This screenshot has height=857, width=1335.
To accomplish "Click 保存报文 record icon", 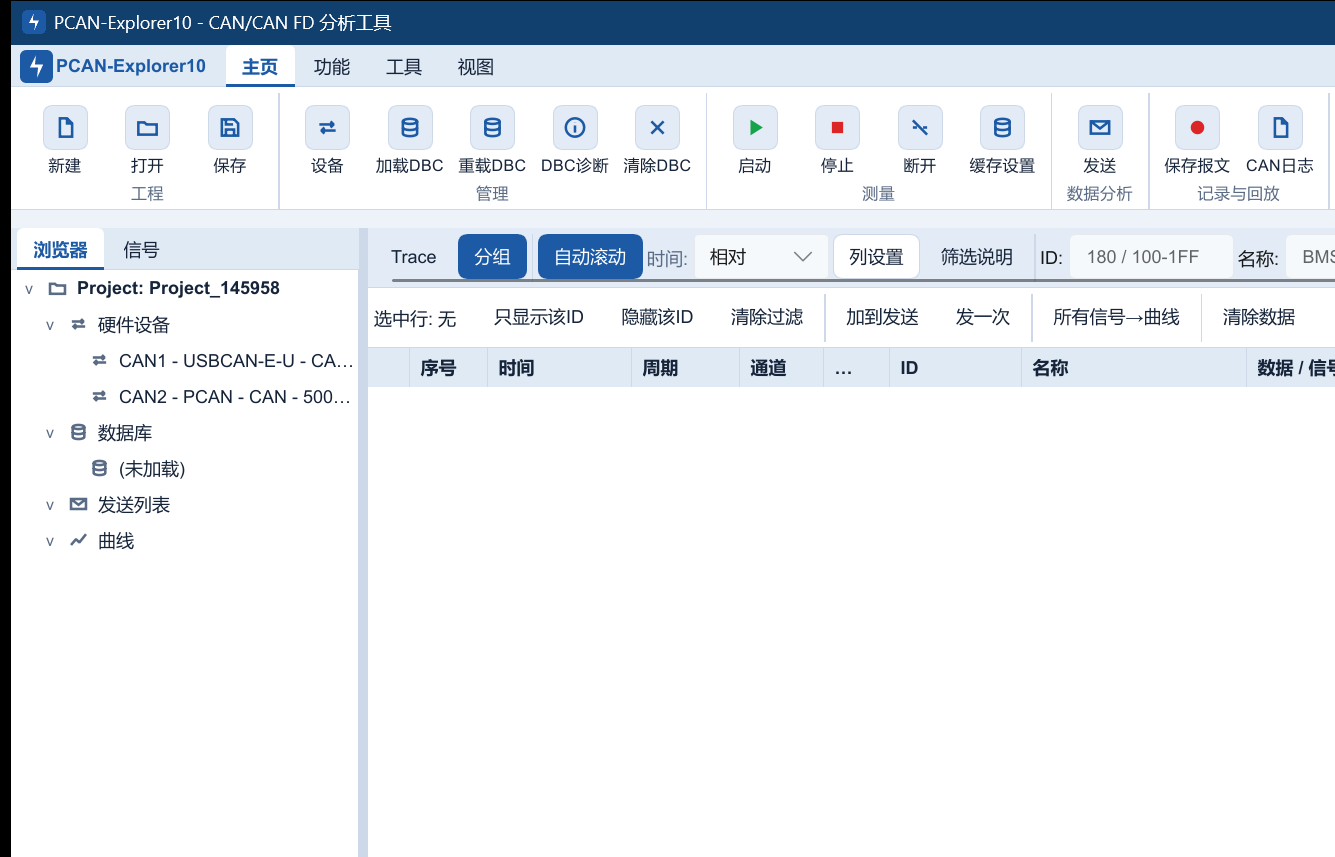I will pos(1197,128).
